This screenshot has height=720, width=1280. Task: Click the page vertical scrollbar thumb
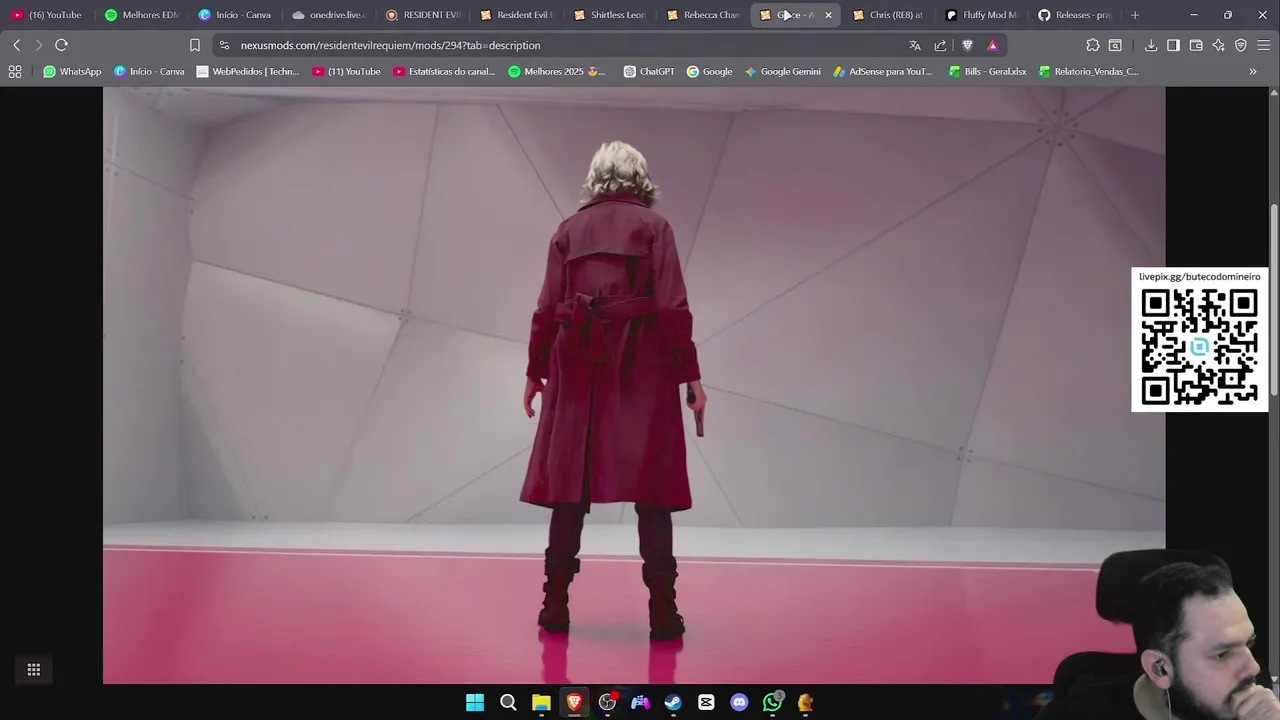click(1273, 300)
